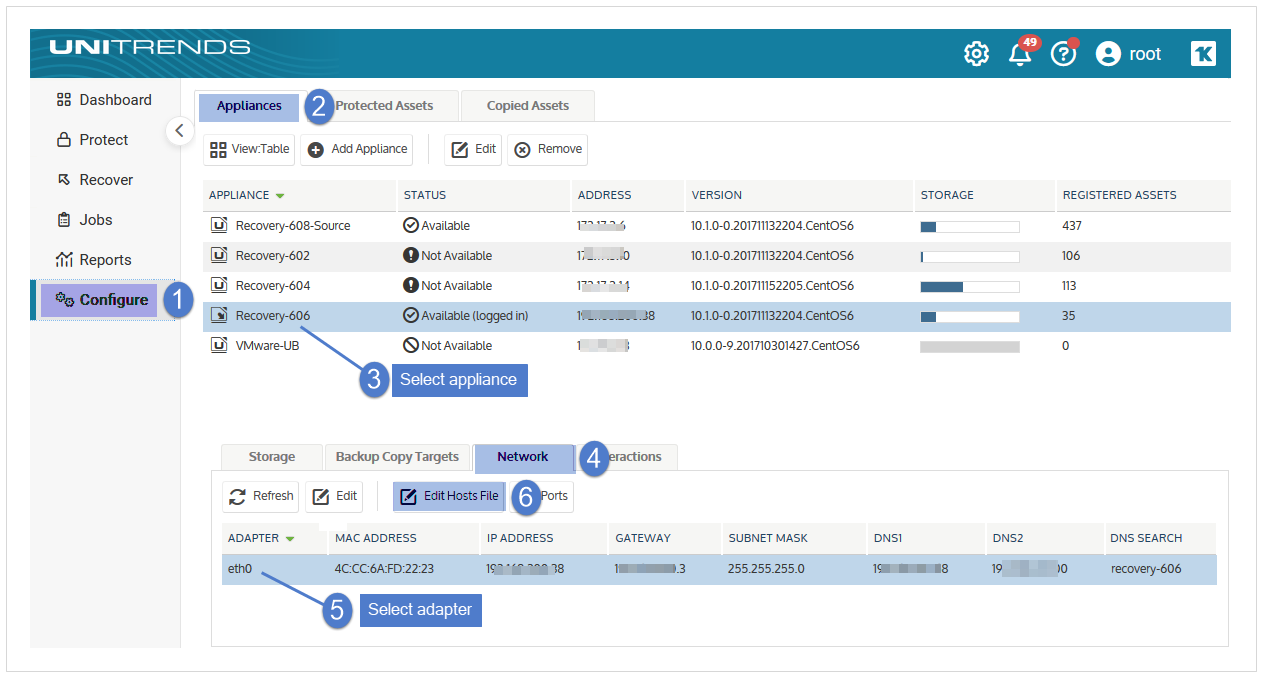Click the Recovery-608-Source appliance icon

219,226
